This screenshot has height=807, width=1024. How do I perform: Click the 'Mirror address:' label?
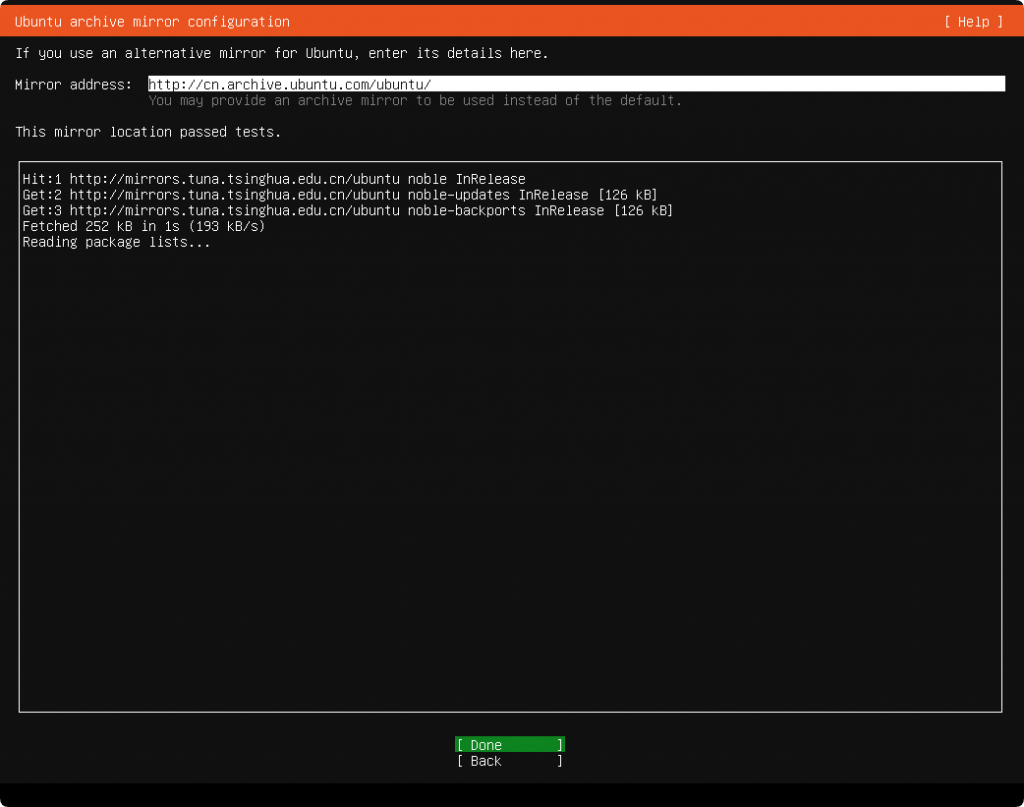73,85
